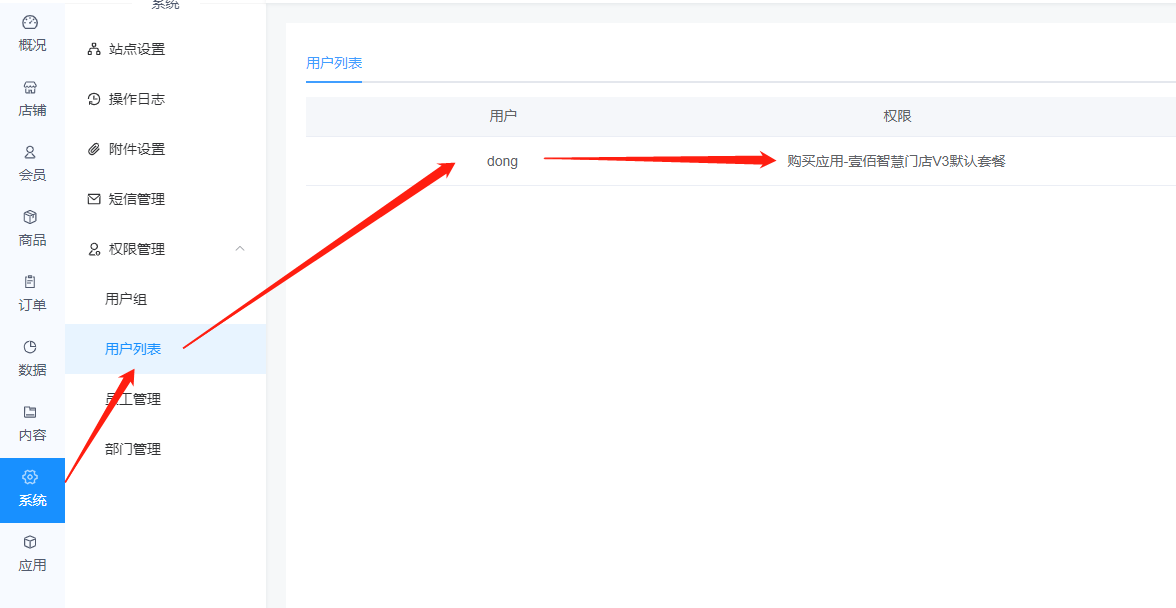Click the dong user cell
Screen dimensions: 1176x608
click(502, 161)
